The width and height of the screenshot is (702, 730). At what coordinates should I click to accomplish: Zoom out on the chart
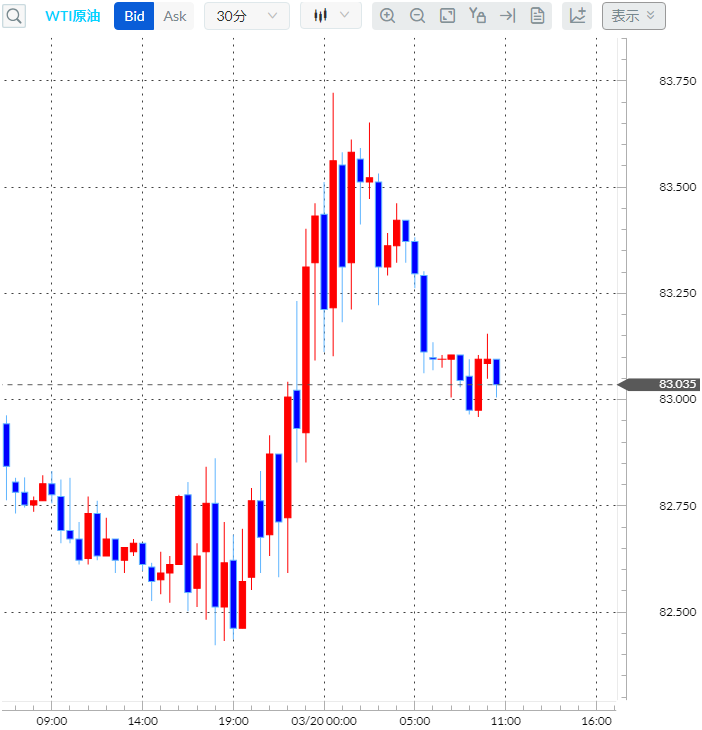tap(417, 16)
